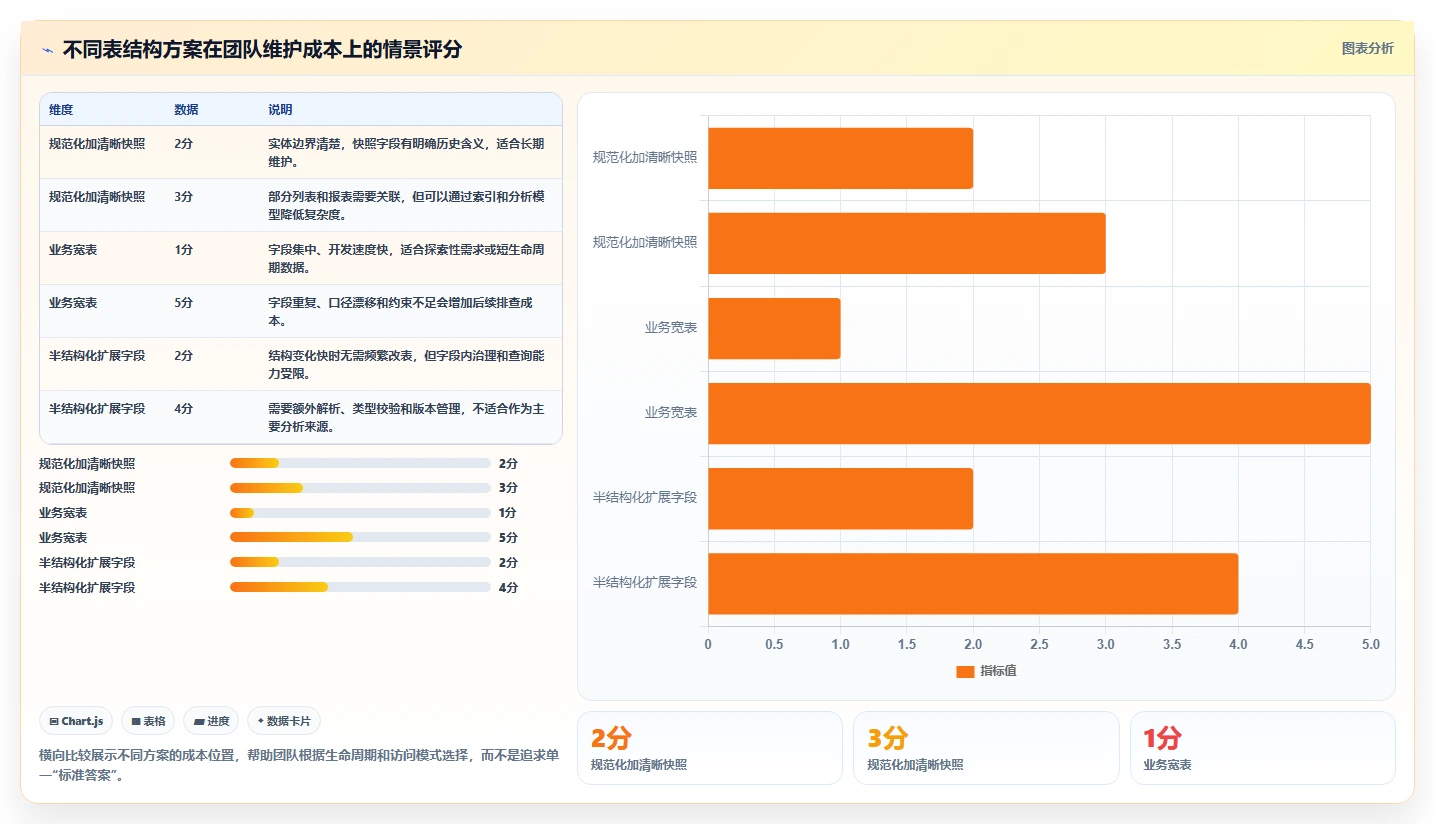Image resolution: width=1435 pixels, height=824 pixels.
Task: Click the 0.5 tick on the chart x-axis
Action: [x=774, y=645]
